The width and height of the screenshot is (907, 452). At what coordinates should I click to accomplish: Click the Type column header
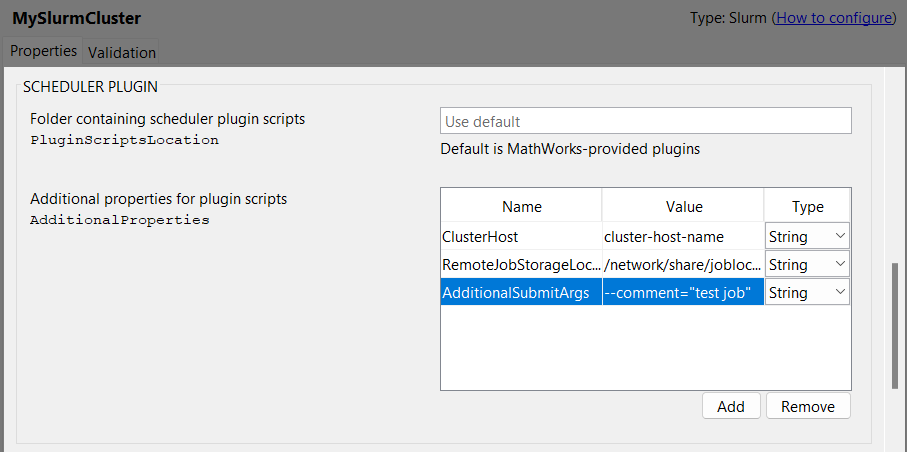coord(807,207)
